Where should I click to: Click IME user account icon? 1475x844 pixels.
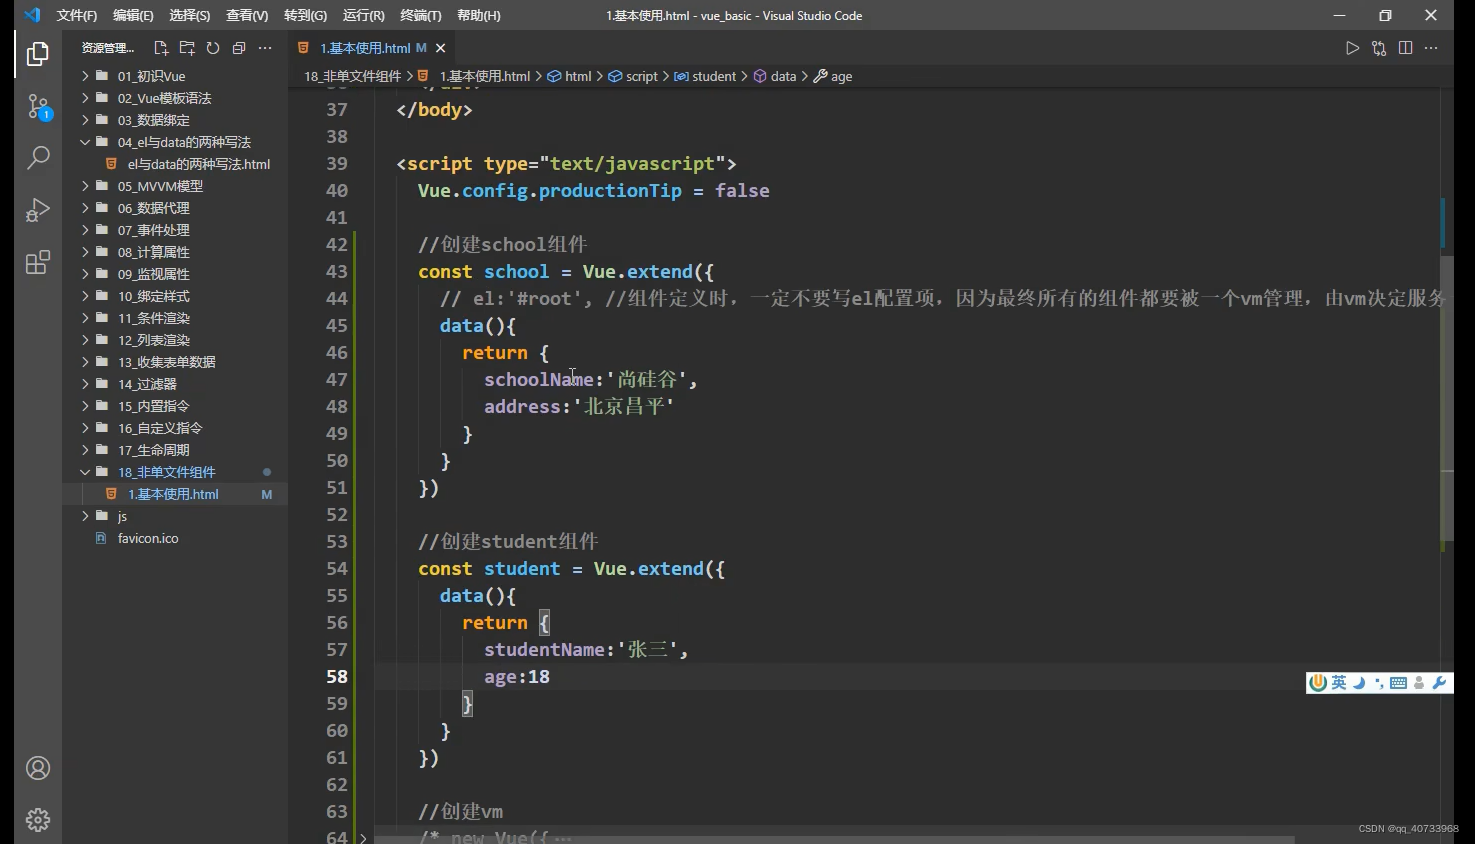[x=1419, y=683]
